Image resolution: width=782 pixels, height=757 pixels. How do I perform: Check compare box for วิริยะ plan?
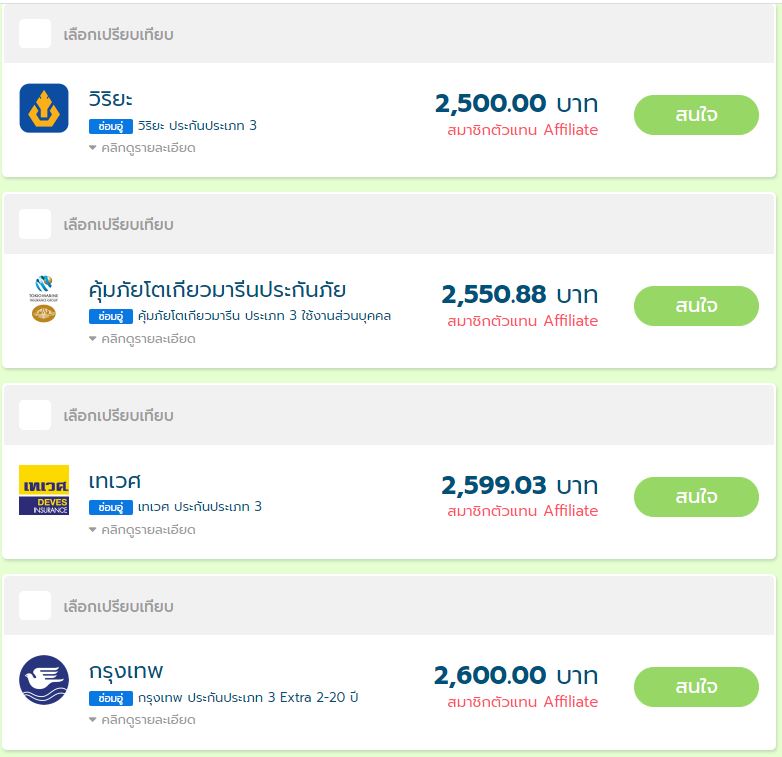[x=35, y=33]
